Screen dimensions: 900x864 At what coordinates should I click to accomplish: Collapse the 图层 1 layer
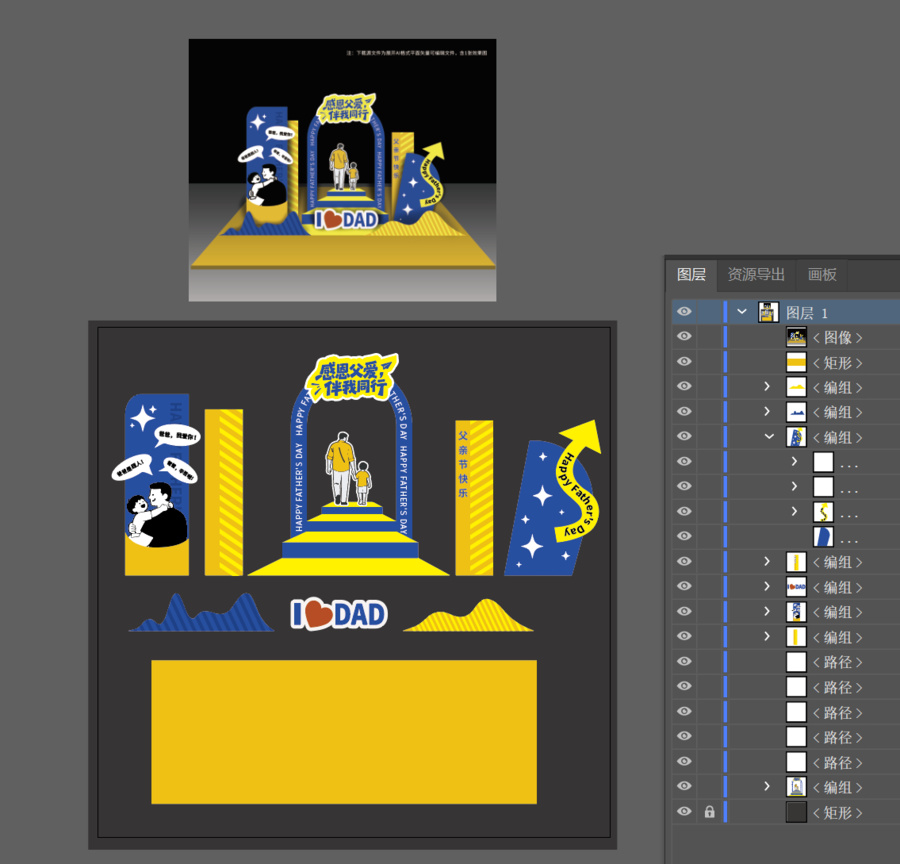(742, 312)
